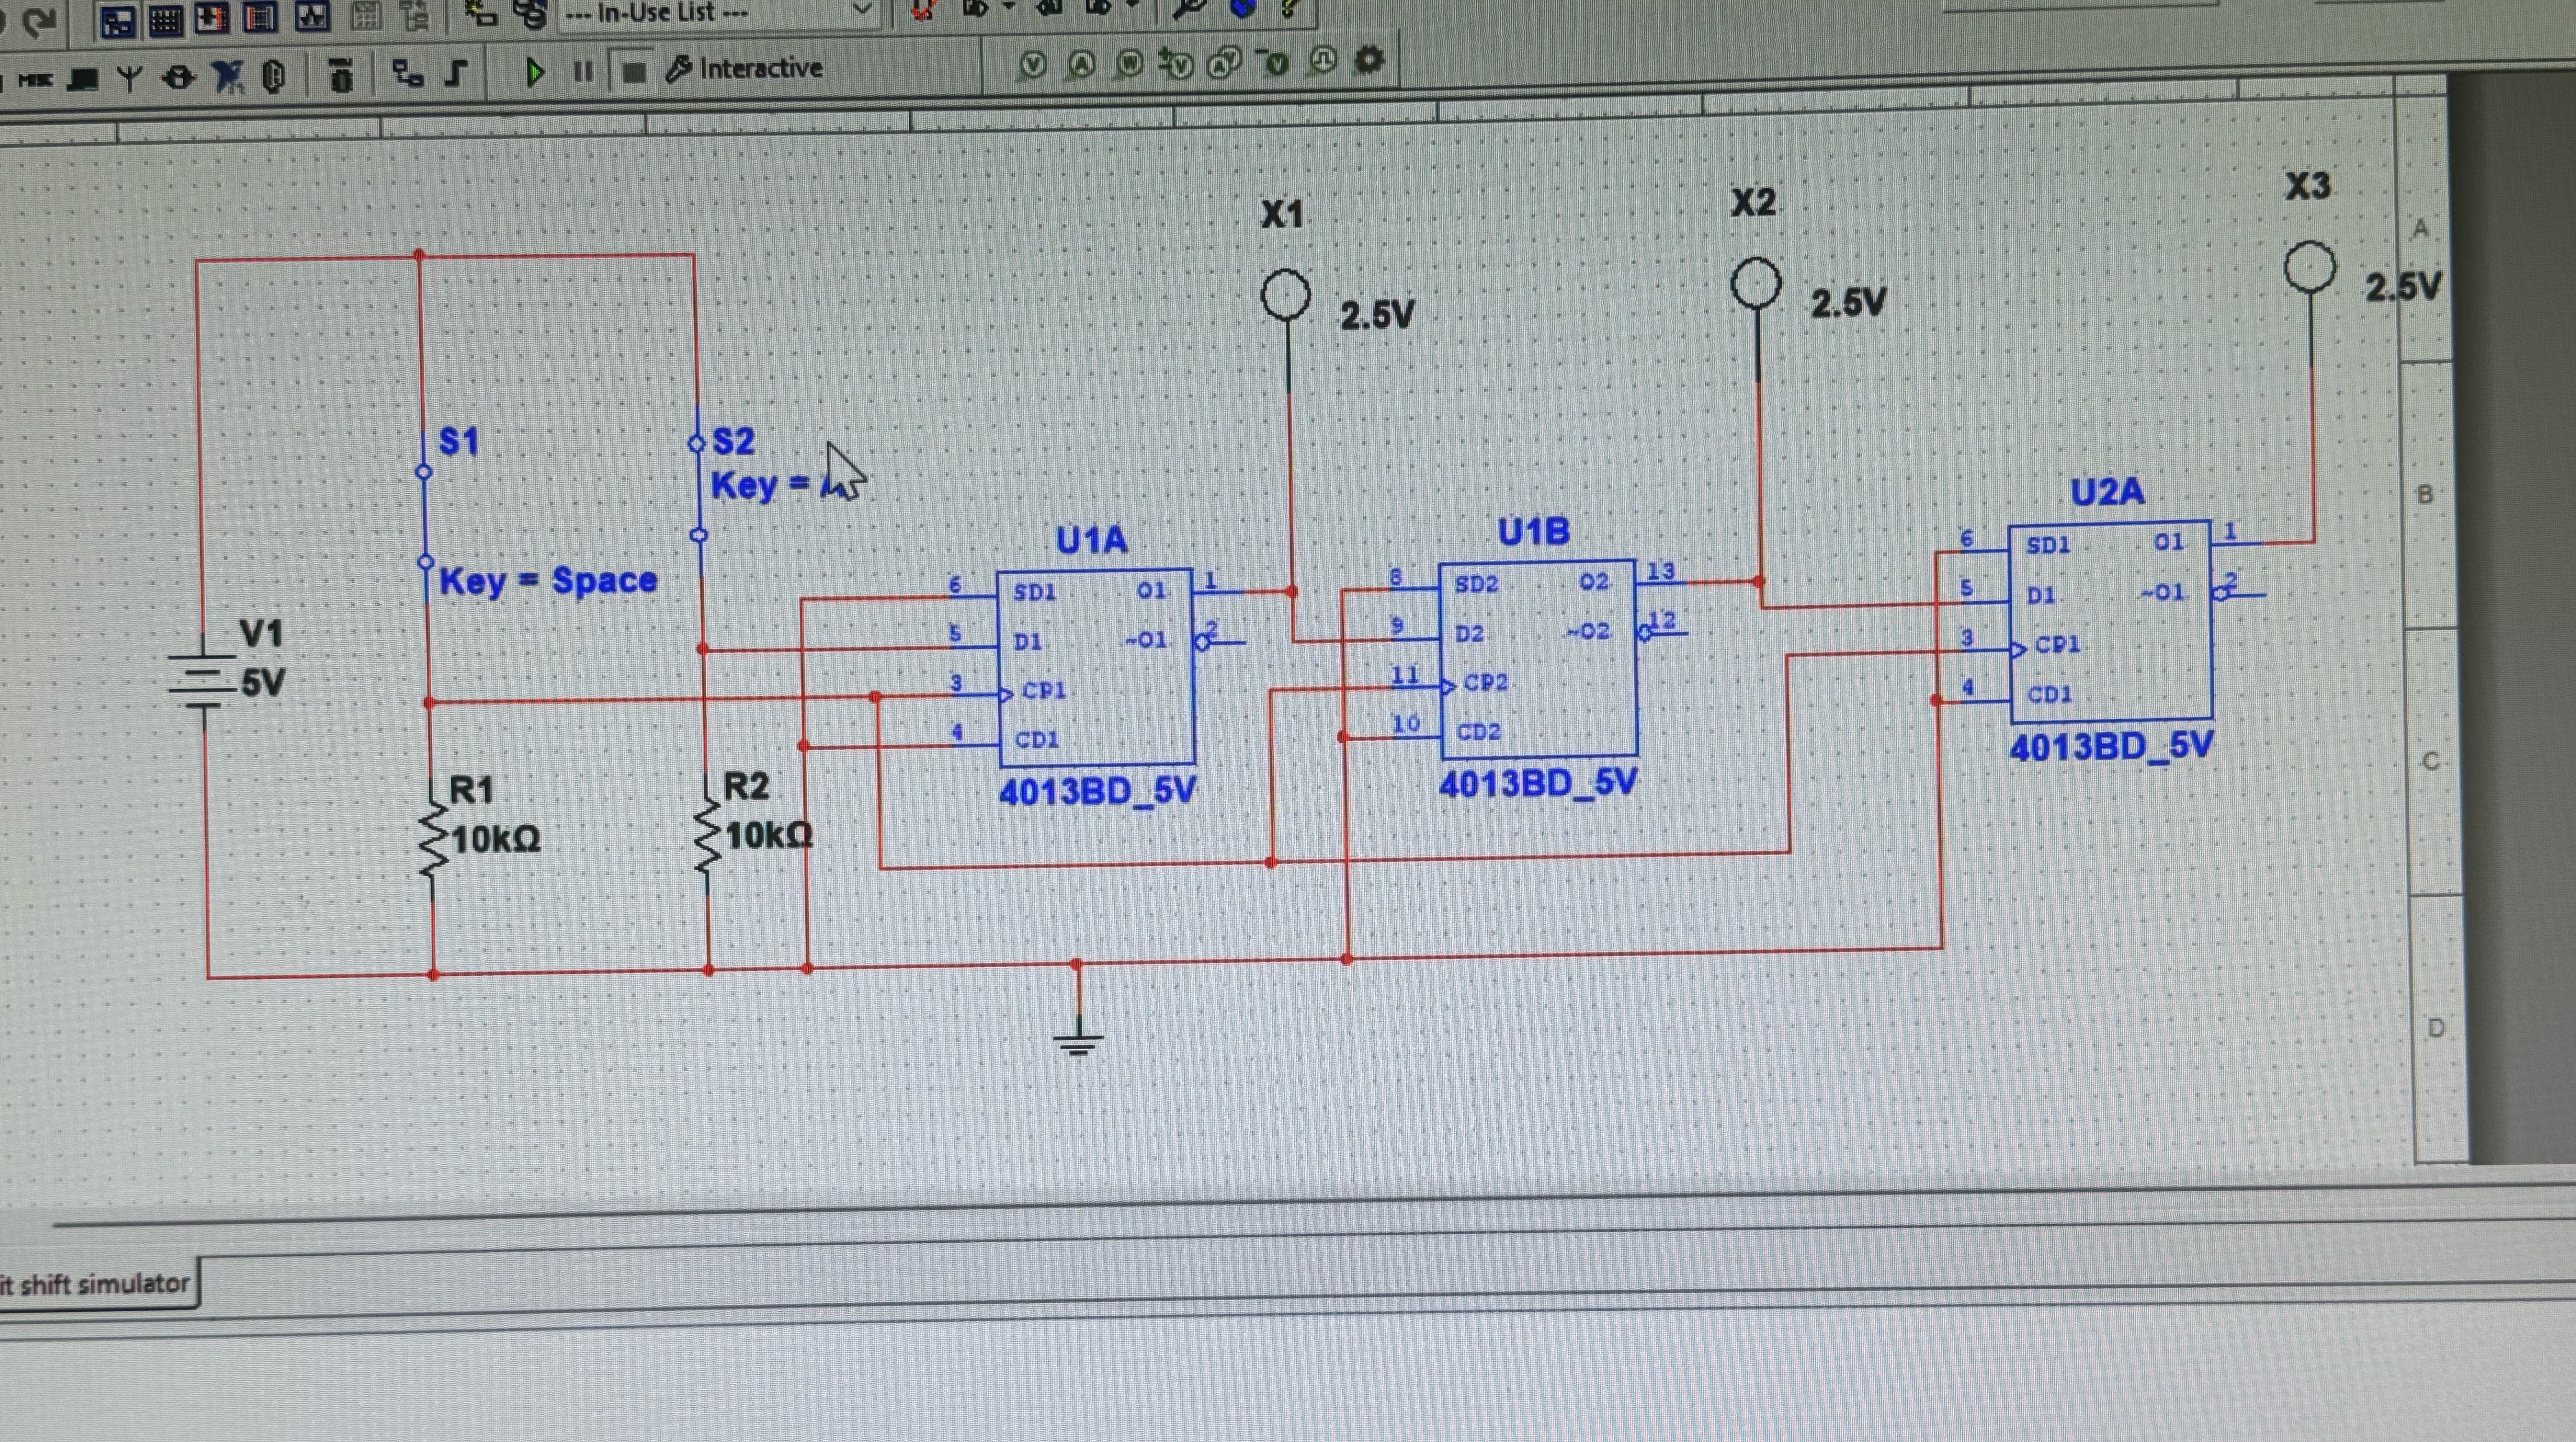The height and width of the screenshot is (1442, 2576).
Task: Select the U1B flip-flop component
Action: click(1538, 660)
